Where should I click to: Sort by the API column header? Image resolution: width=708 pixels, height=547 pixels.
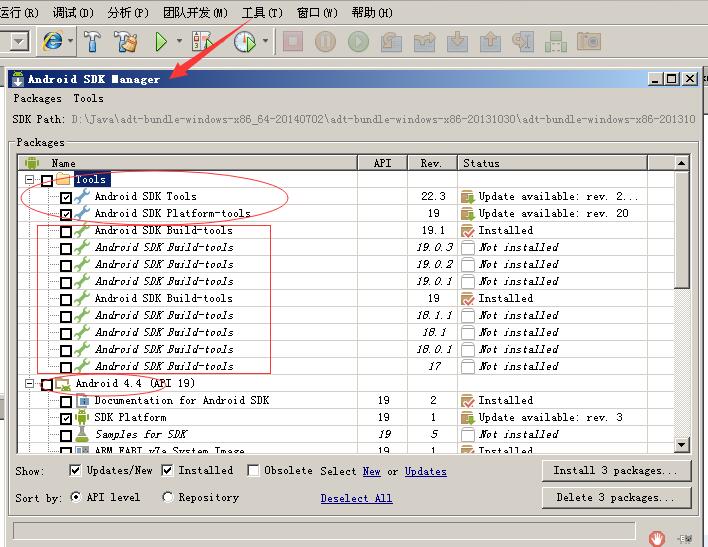point(382,163)
